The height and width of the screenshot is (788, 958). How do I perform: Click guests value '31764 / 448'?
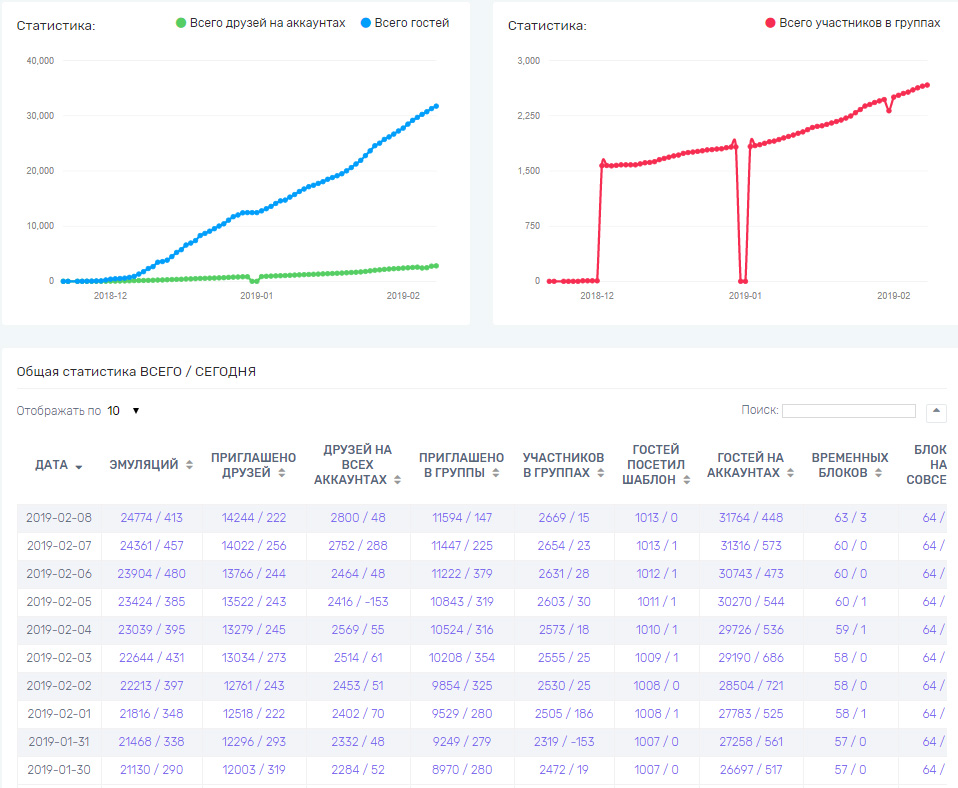point(750,518)
